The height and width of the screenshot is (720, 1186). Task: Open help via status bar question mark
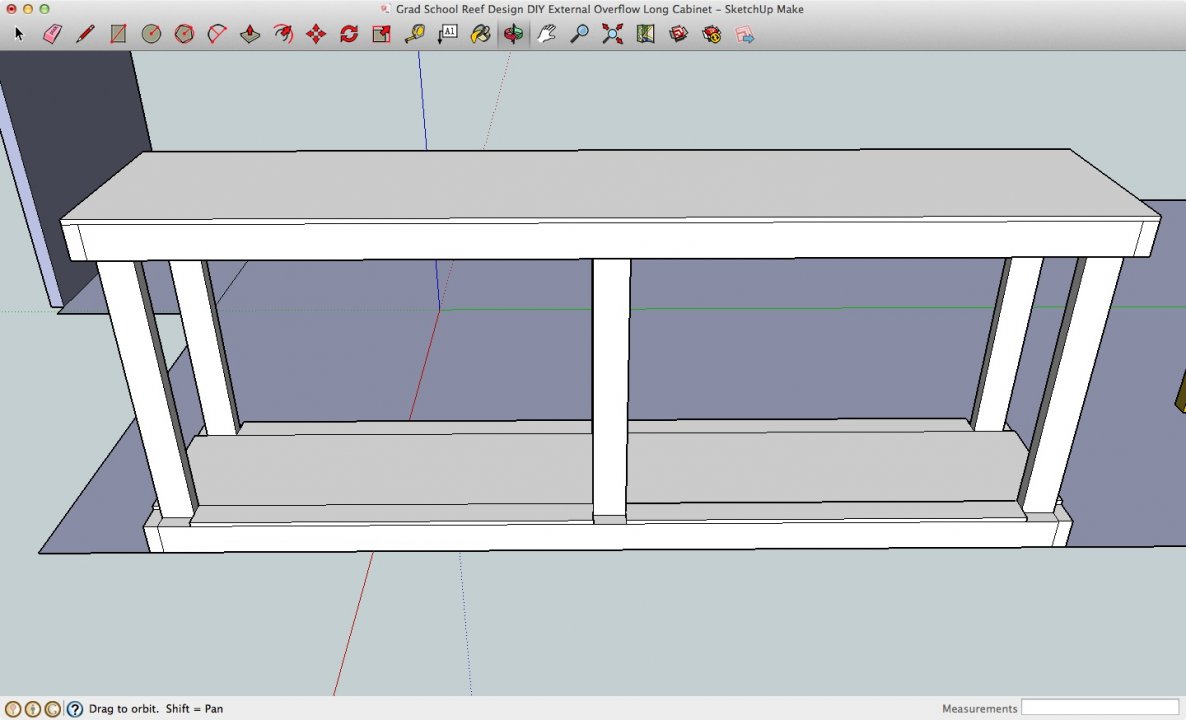click(x=74, y=709)
